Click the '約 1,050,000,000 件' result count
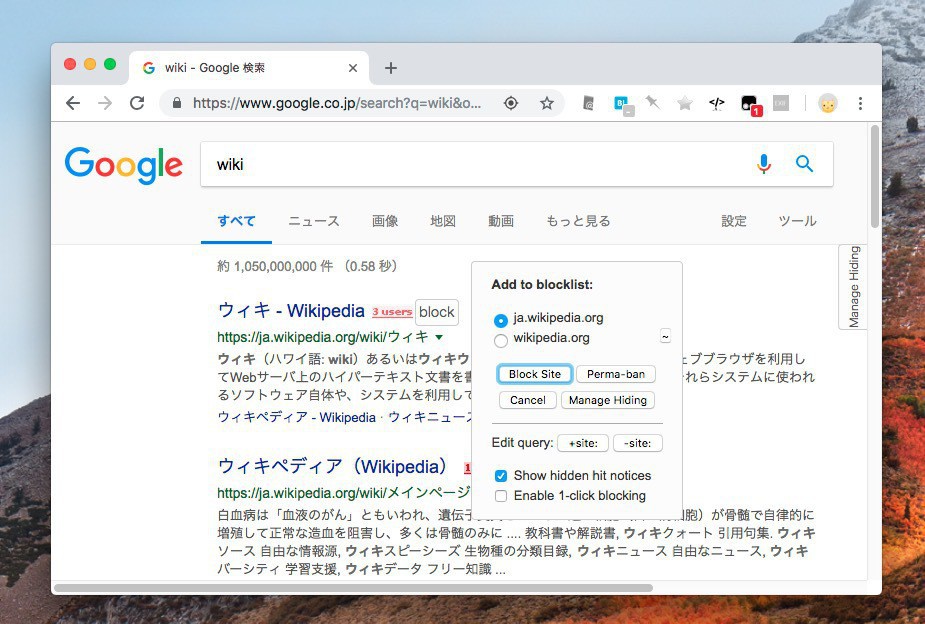The image size is (925, 624). pyautogui.click(x=275, y=266)
